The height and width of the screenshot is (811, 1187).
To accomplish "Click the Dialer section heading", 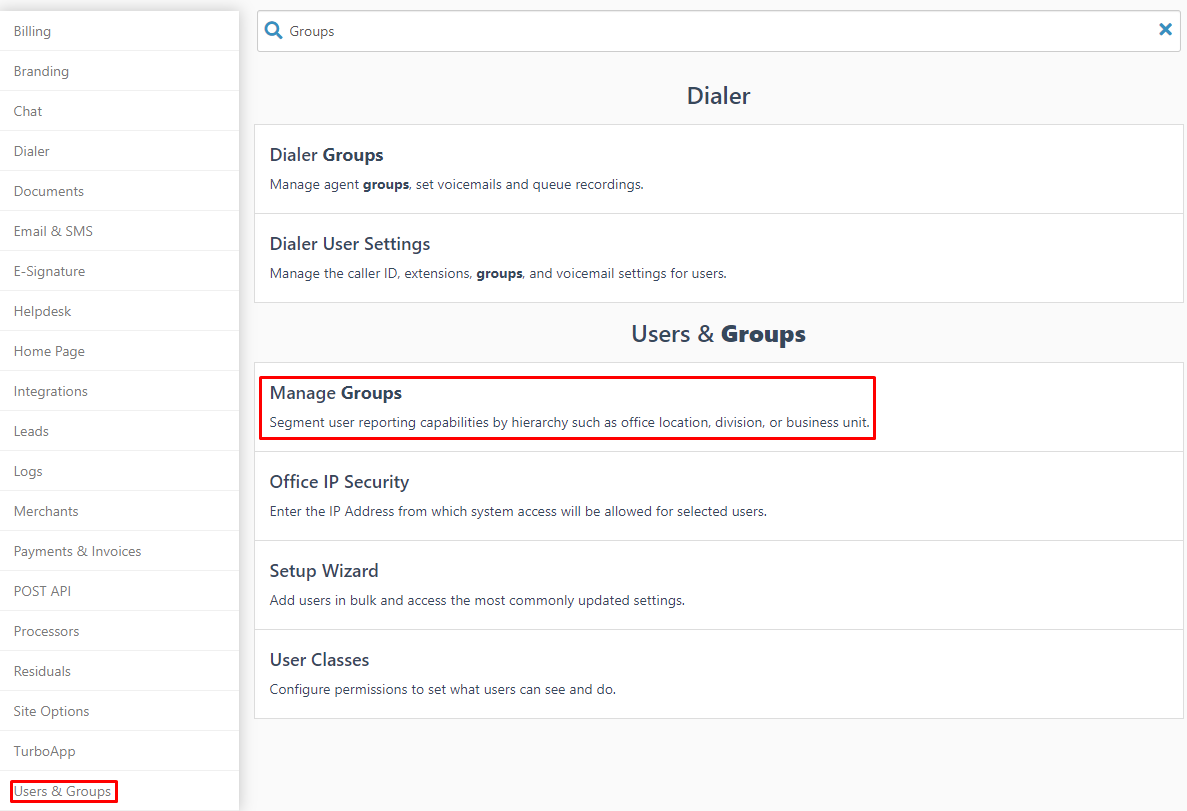I will (718, 96).
